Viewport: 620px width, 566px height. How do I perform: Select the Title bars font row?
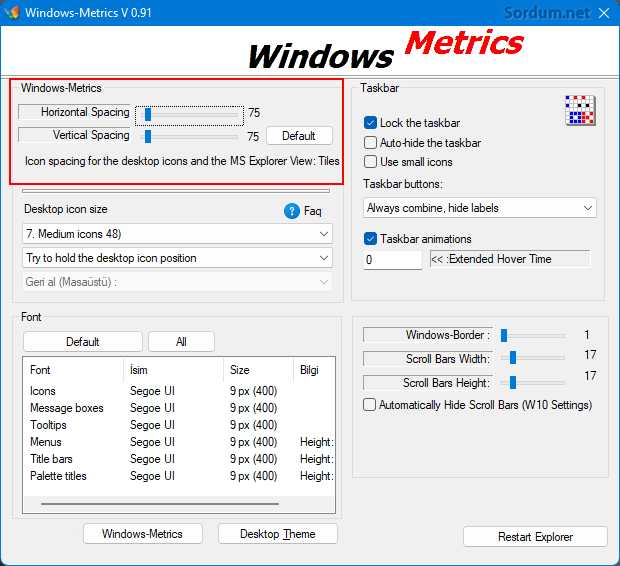pyautogui.click(x=179, y=459)
